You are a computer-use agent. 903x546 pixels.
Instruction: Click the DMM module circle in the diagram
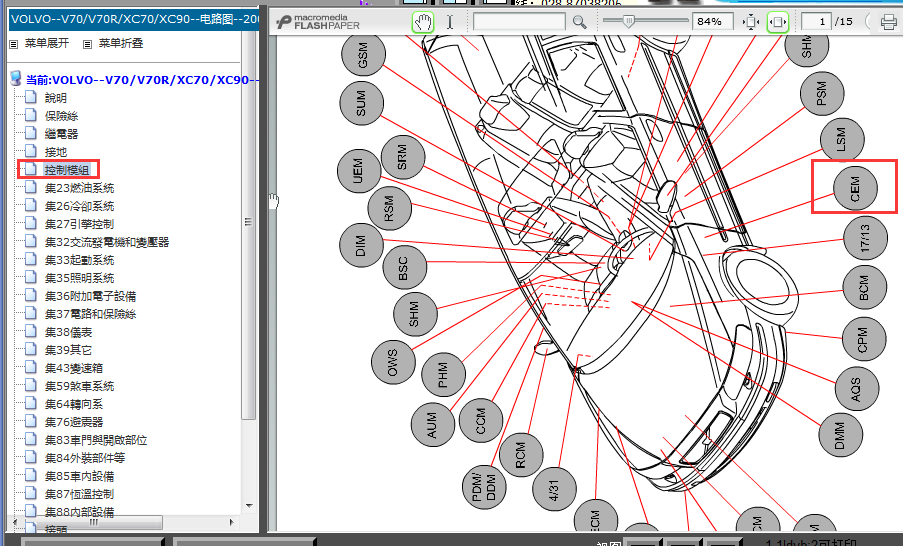[x=841, y=435]
